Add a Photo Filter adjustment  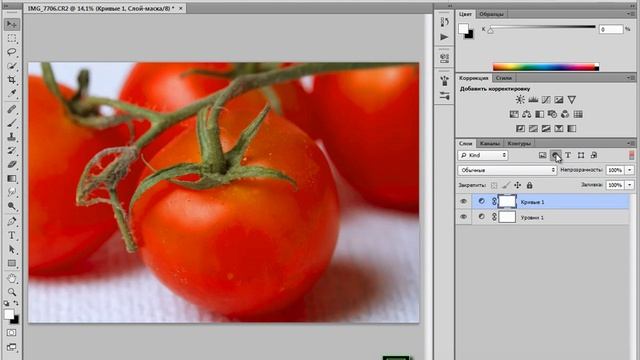(552, 114)
